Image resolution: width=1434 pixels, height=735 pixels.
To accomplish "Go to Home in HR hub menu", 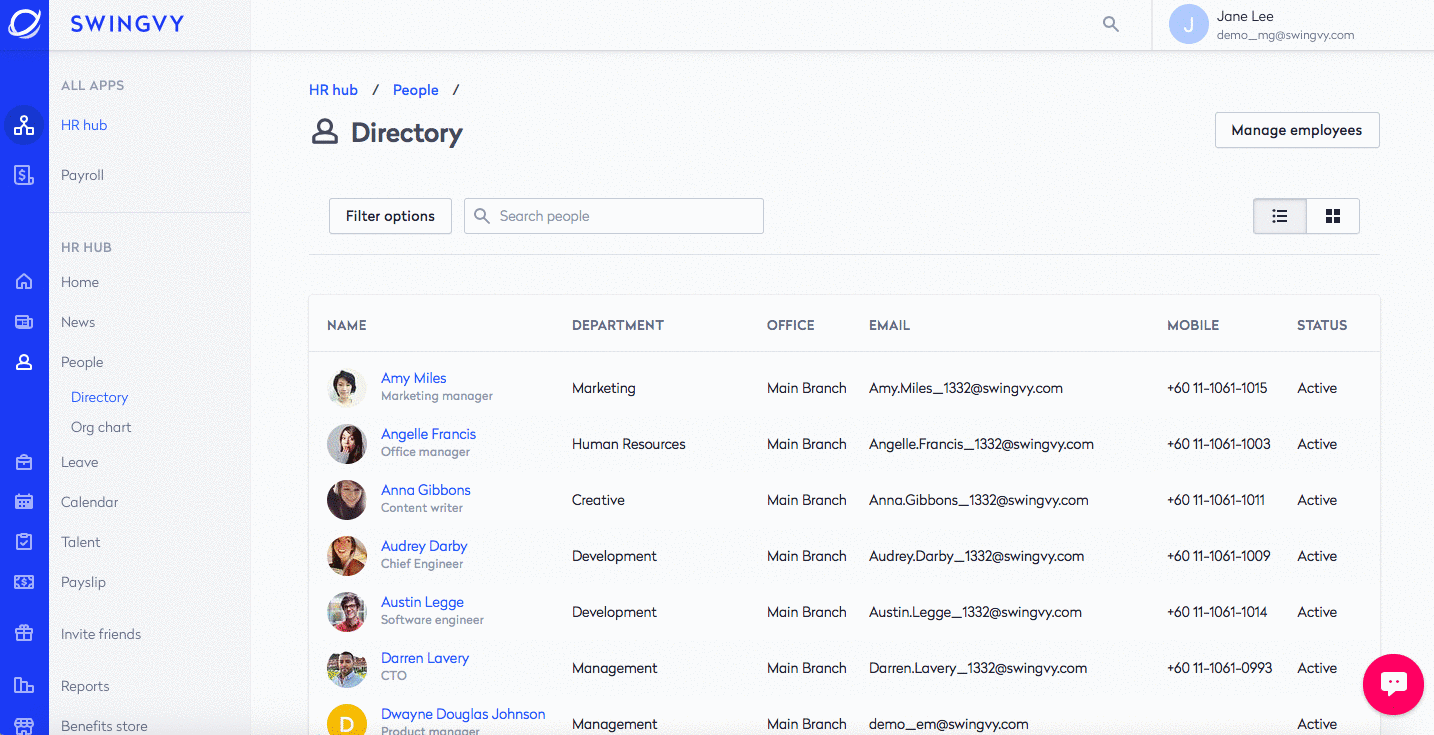I will [x=80, y=282].
